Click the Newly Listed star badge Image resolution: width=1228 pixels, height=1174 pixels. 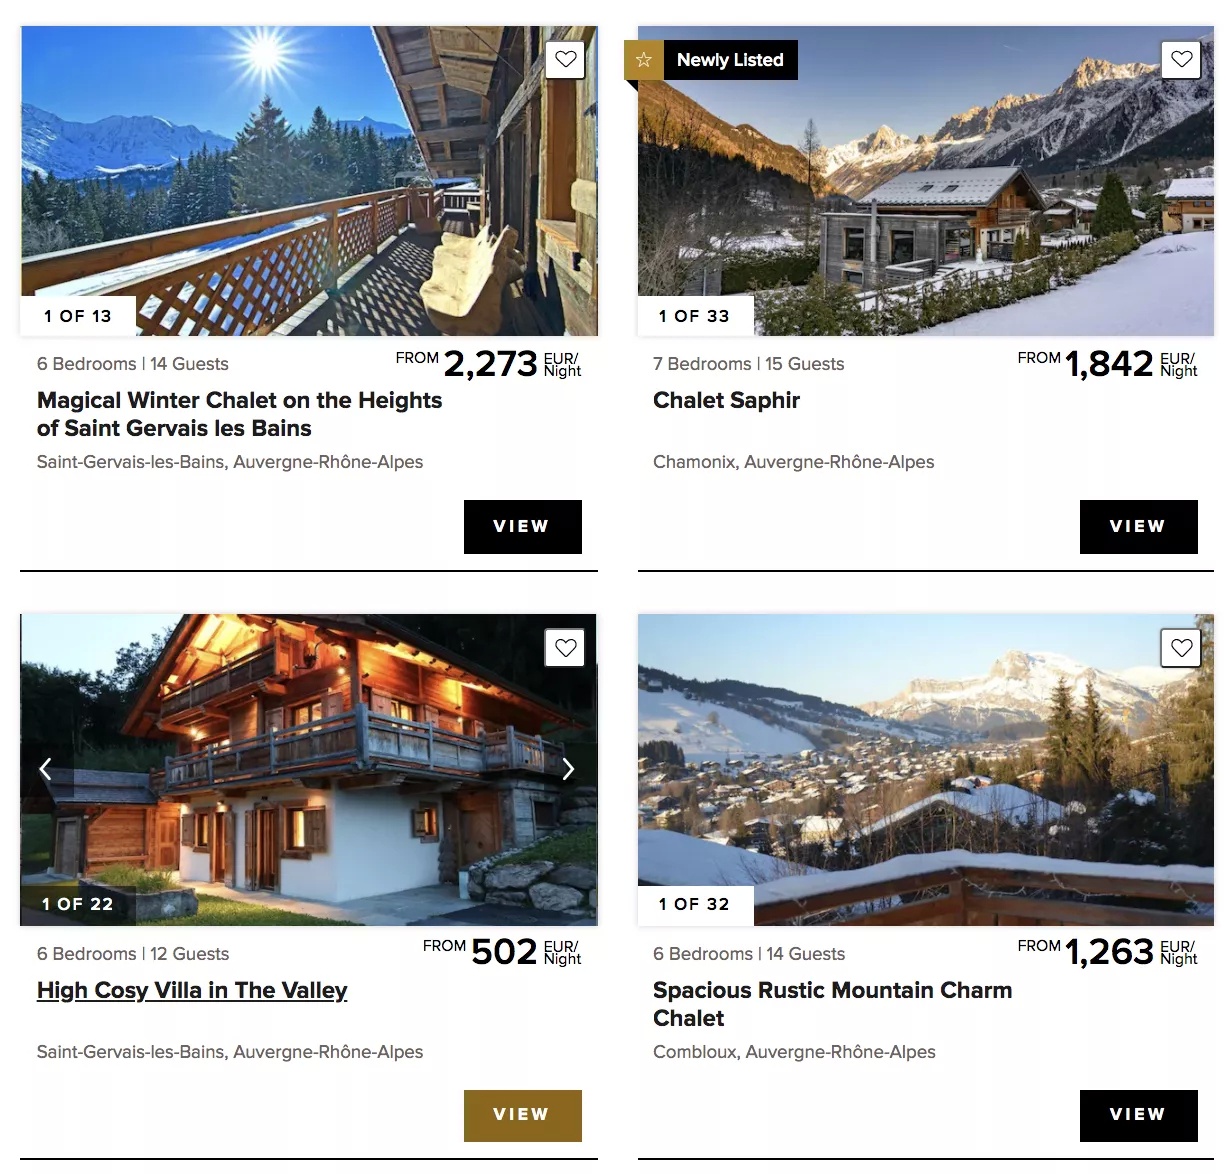point(643,60)
